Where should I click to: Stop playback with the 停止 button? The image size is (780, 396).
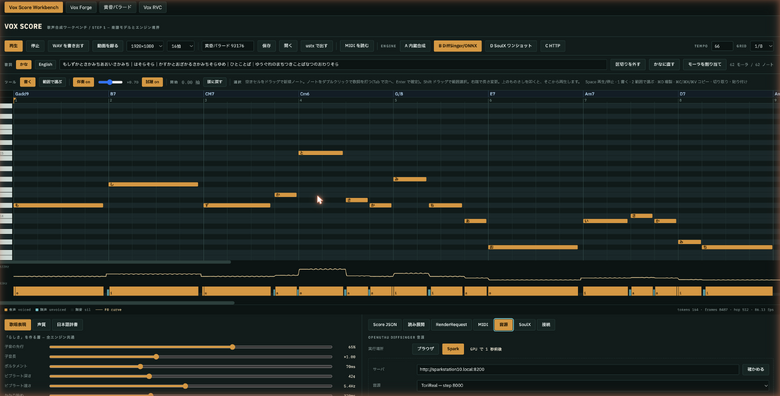coord(35,46)
